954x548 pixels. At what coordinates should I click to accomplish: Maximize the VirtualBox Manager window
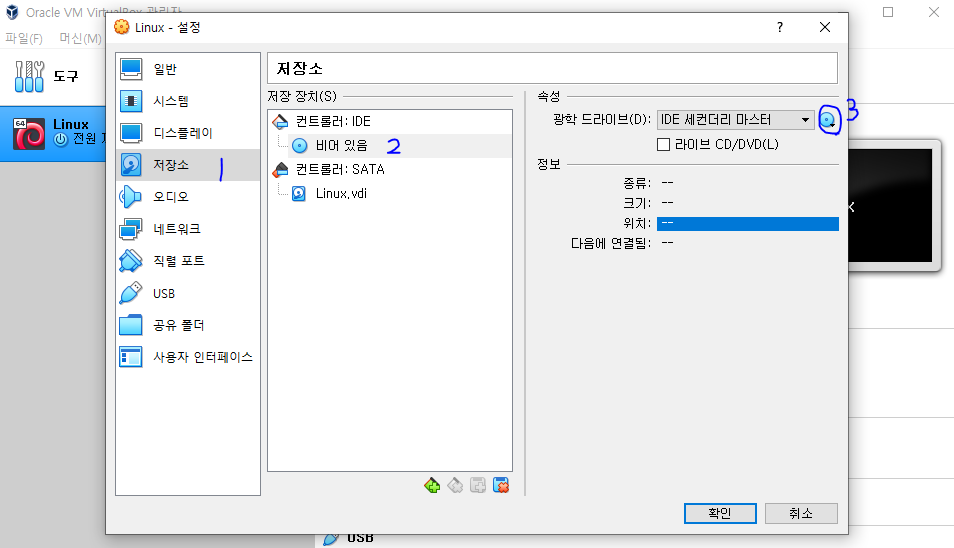pyautogui.click(x=888, y=12)
